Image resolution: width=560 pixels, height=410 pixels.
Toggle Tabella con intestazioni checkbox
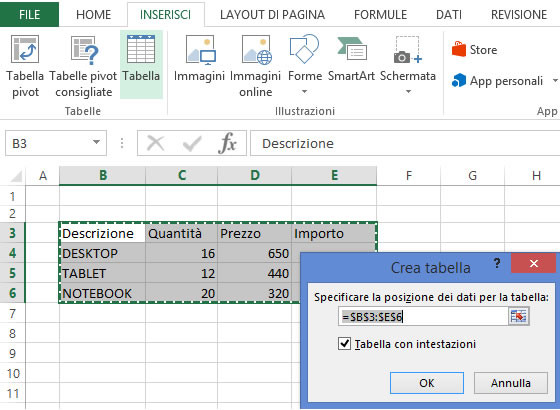tap(344, 344)
